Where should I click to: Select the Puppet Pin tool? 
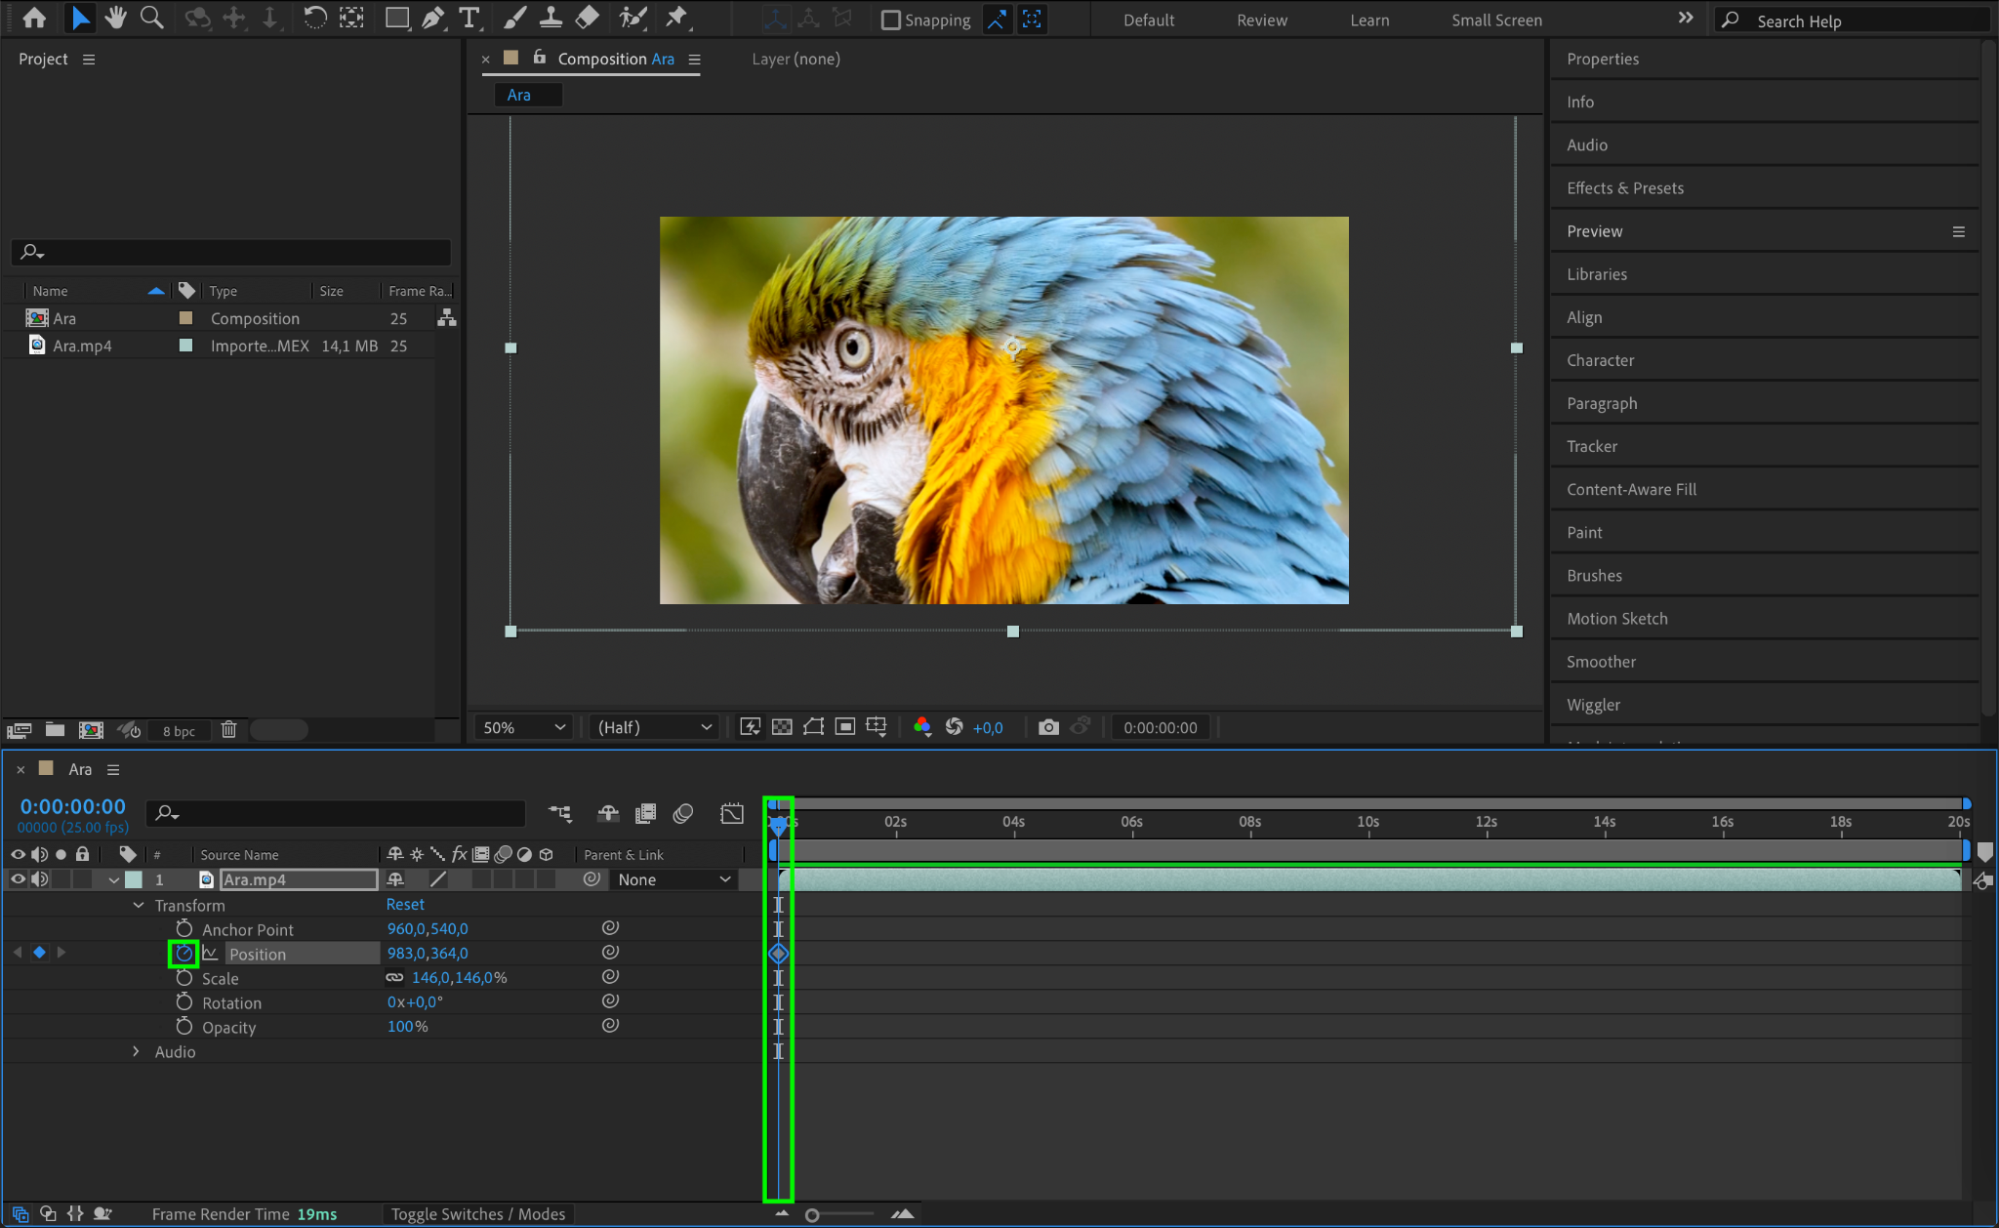point(677,17)
